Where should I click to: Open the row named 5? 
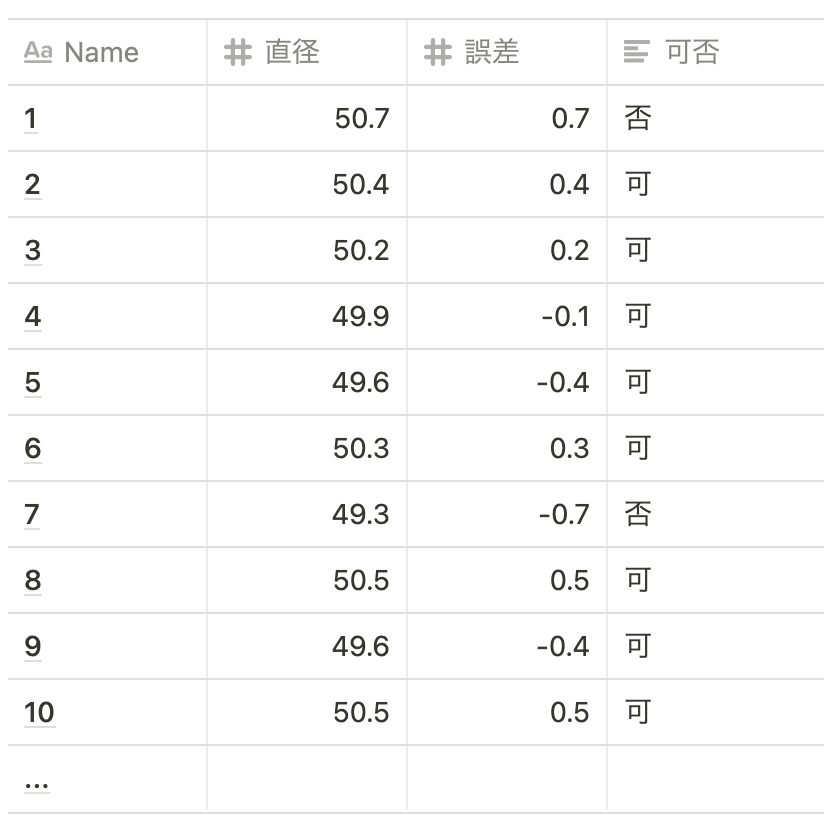[33, 382]
